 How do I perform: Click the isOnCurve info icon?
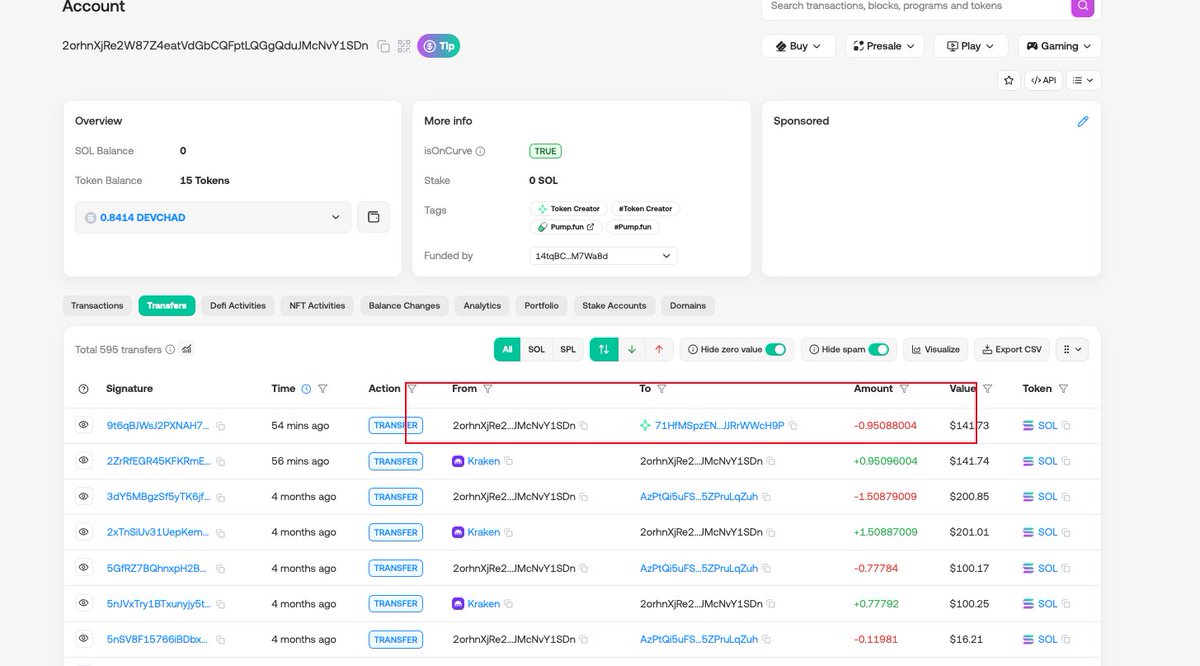click(x=480, y=152)
